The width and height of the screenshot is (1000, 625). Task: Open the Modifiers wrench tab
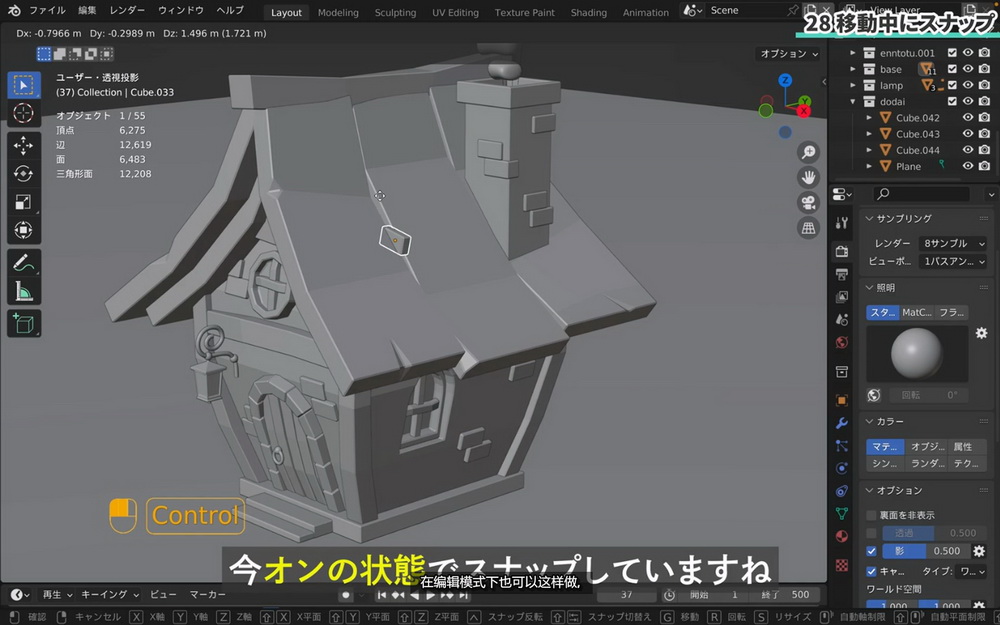click(842, 423)
